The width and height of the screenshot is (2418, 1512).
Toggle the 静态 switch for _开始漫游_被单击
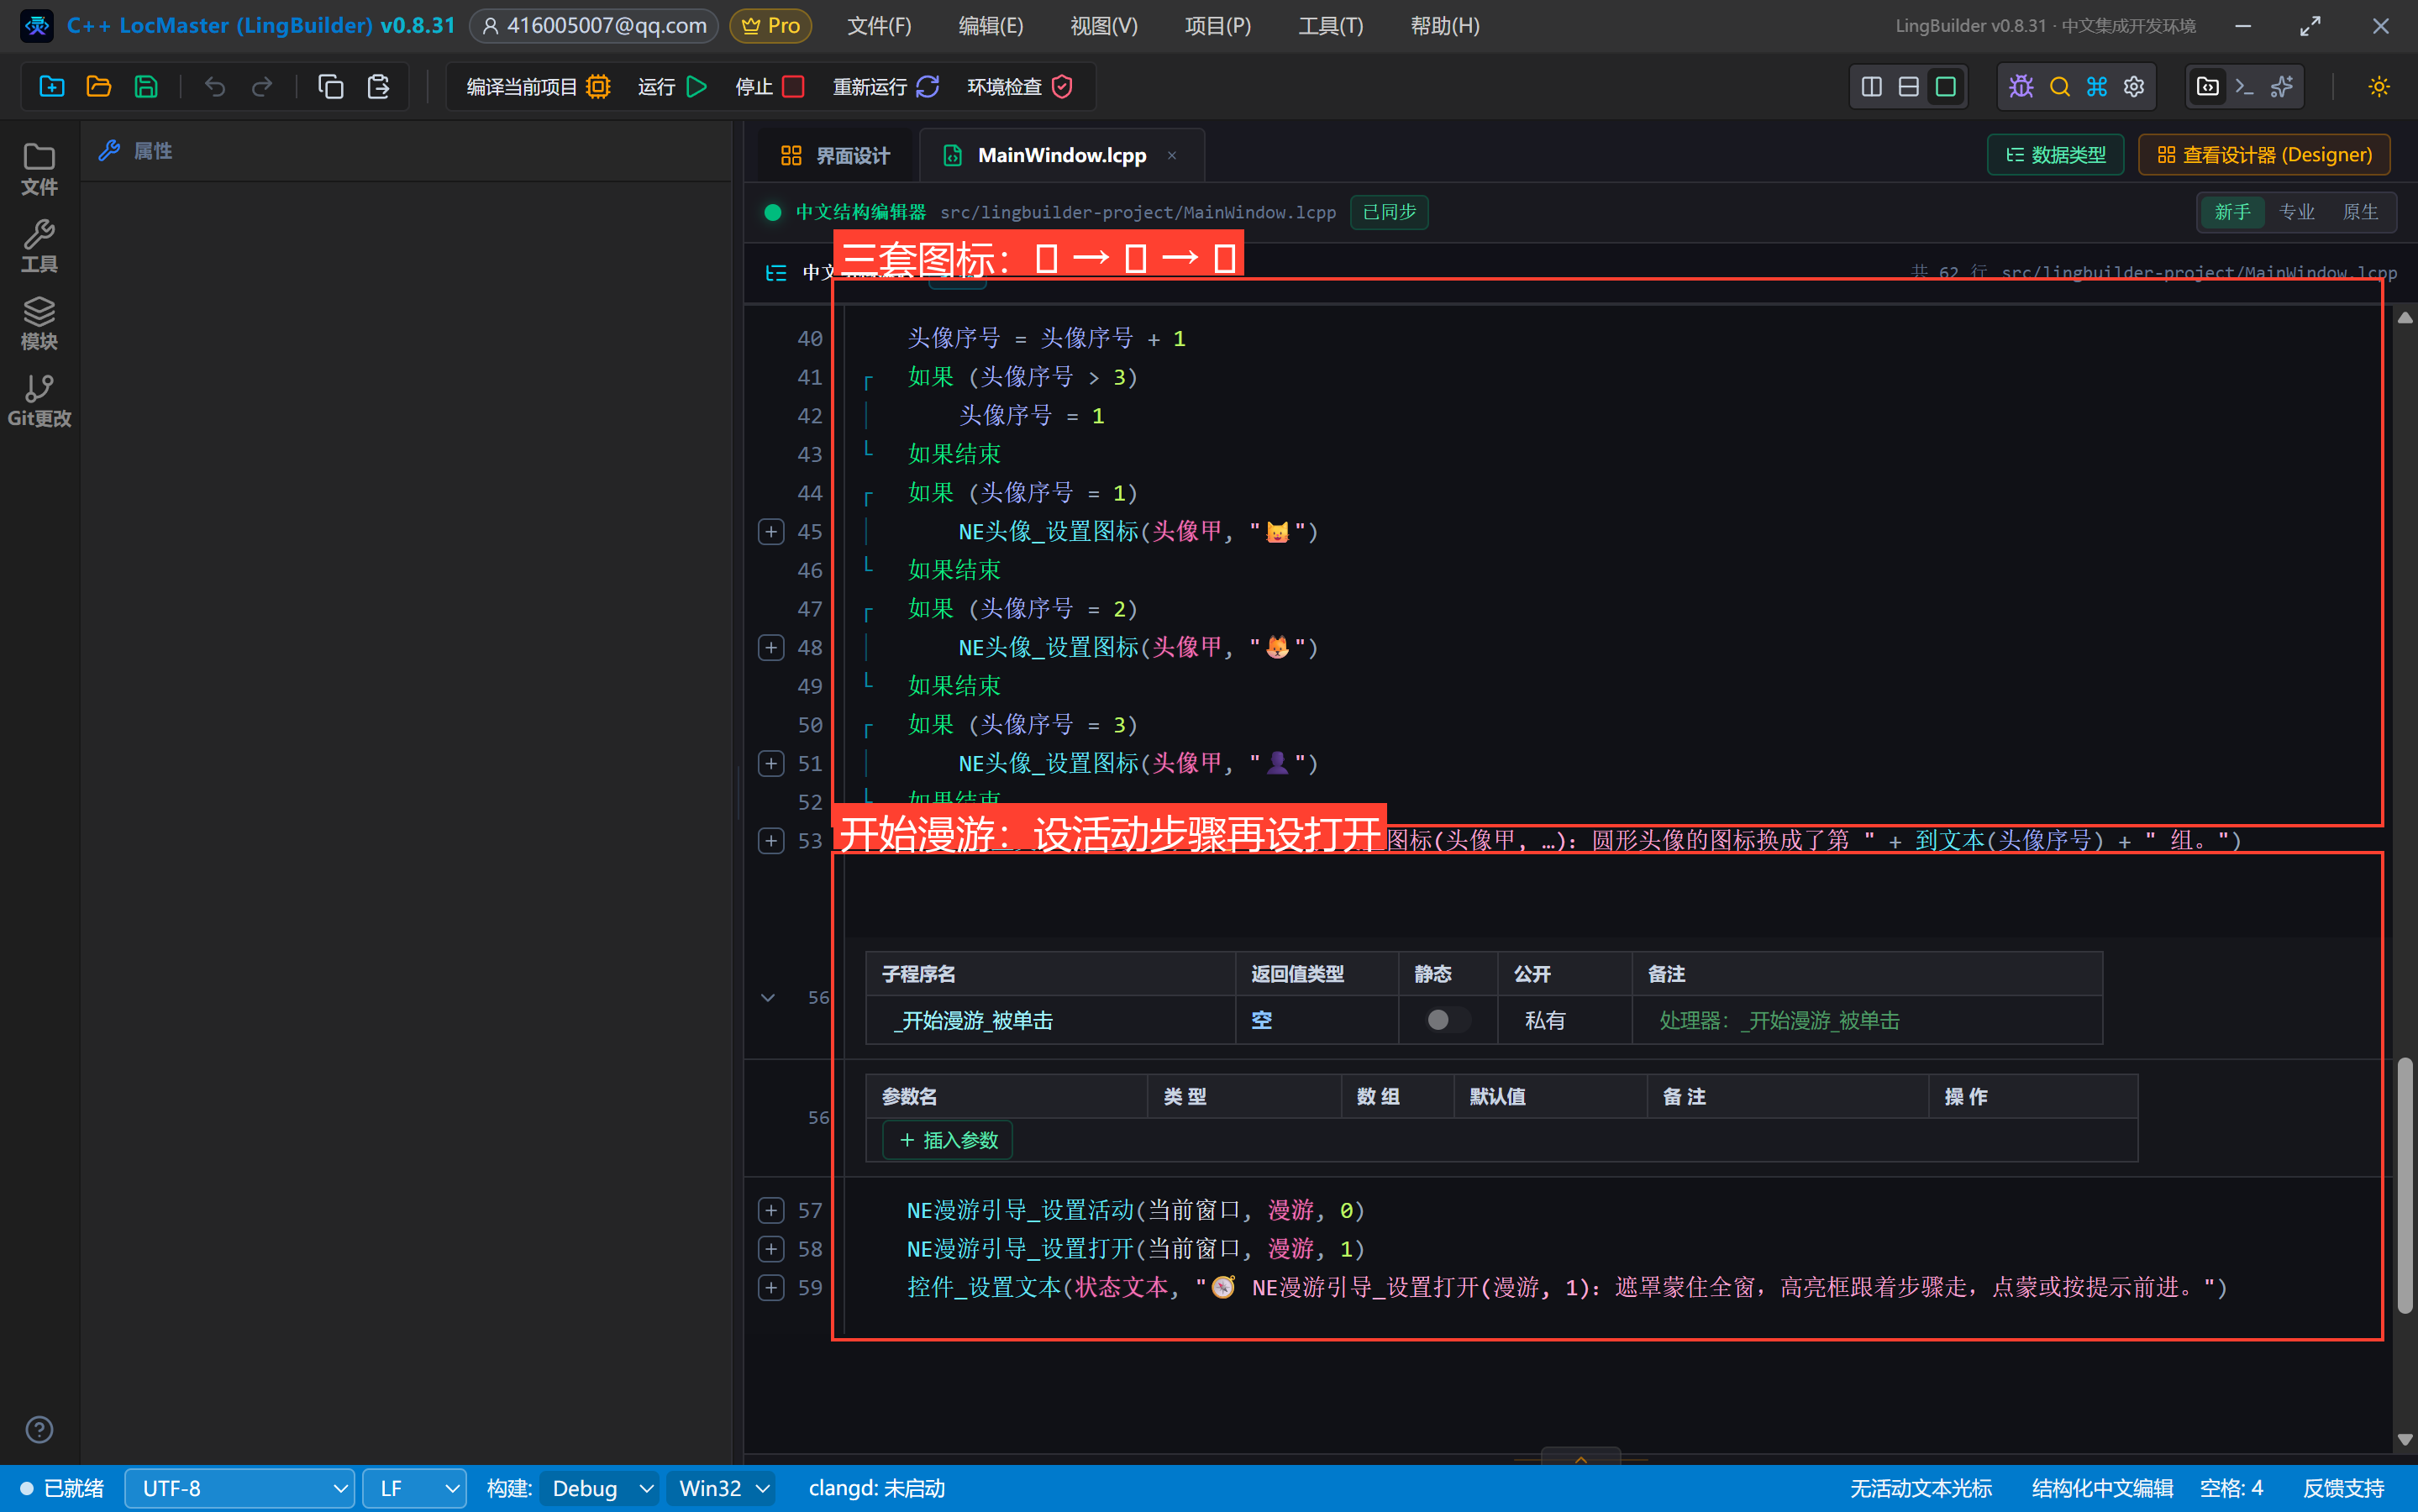click(x=1446, y=1020)
